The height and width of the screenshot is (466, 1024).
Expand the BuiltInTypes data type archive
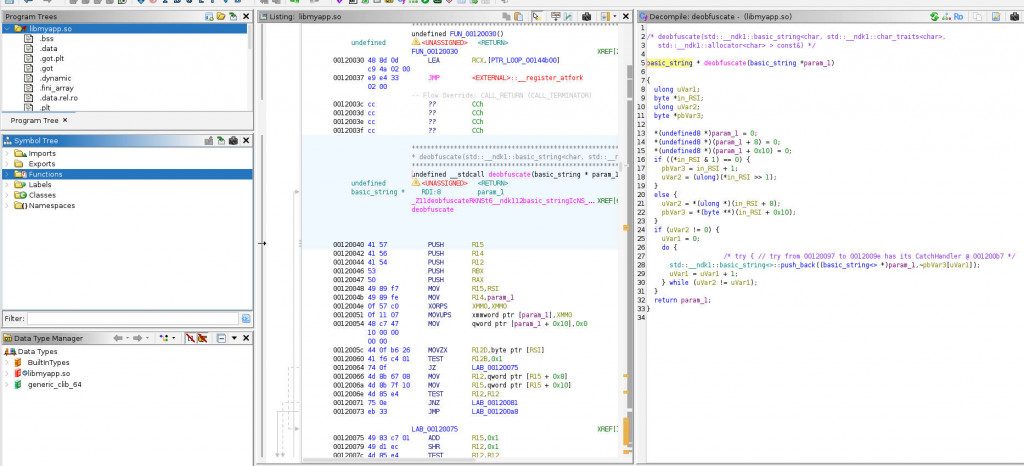tap(8, 362)
